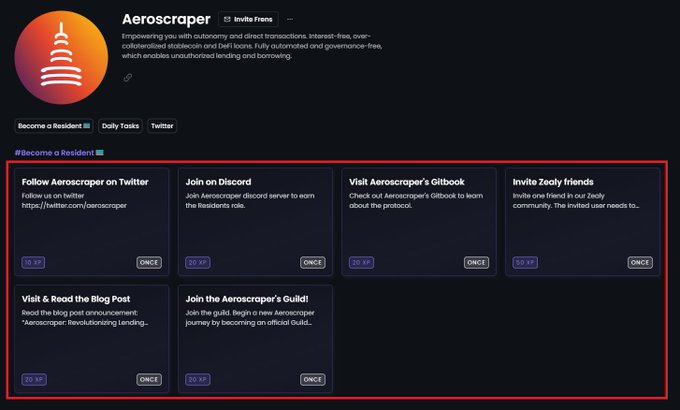Open the Invite Zealy friends quest card
This screenshot has height=410, width=680.
click(x=582, y=222)
